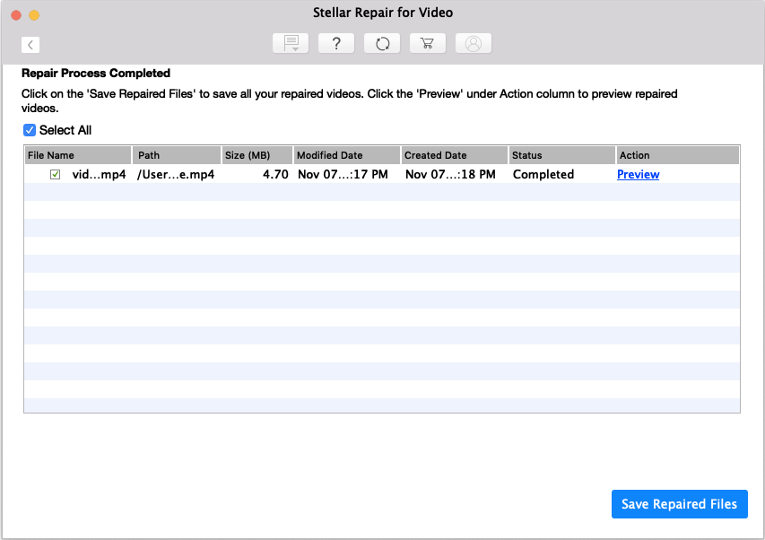The height and width of the screenshot is (540, 765).
Task: Click the Nov 07...:17 PM modified date
Action: pos(343,174)
